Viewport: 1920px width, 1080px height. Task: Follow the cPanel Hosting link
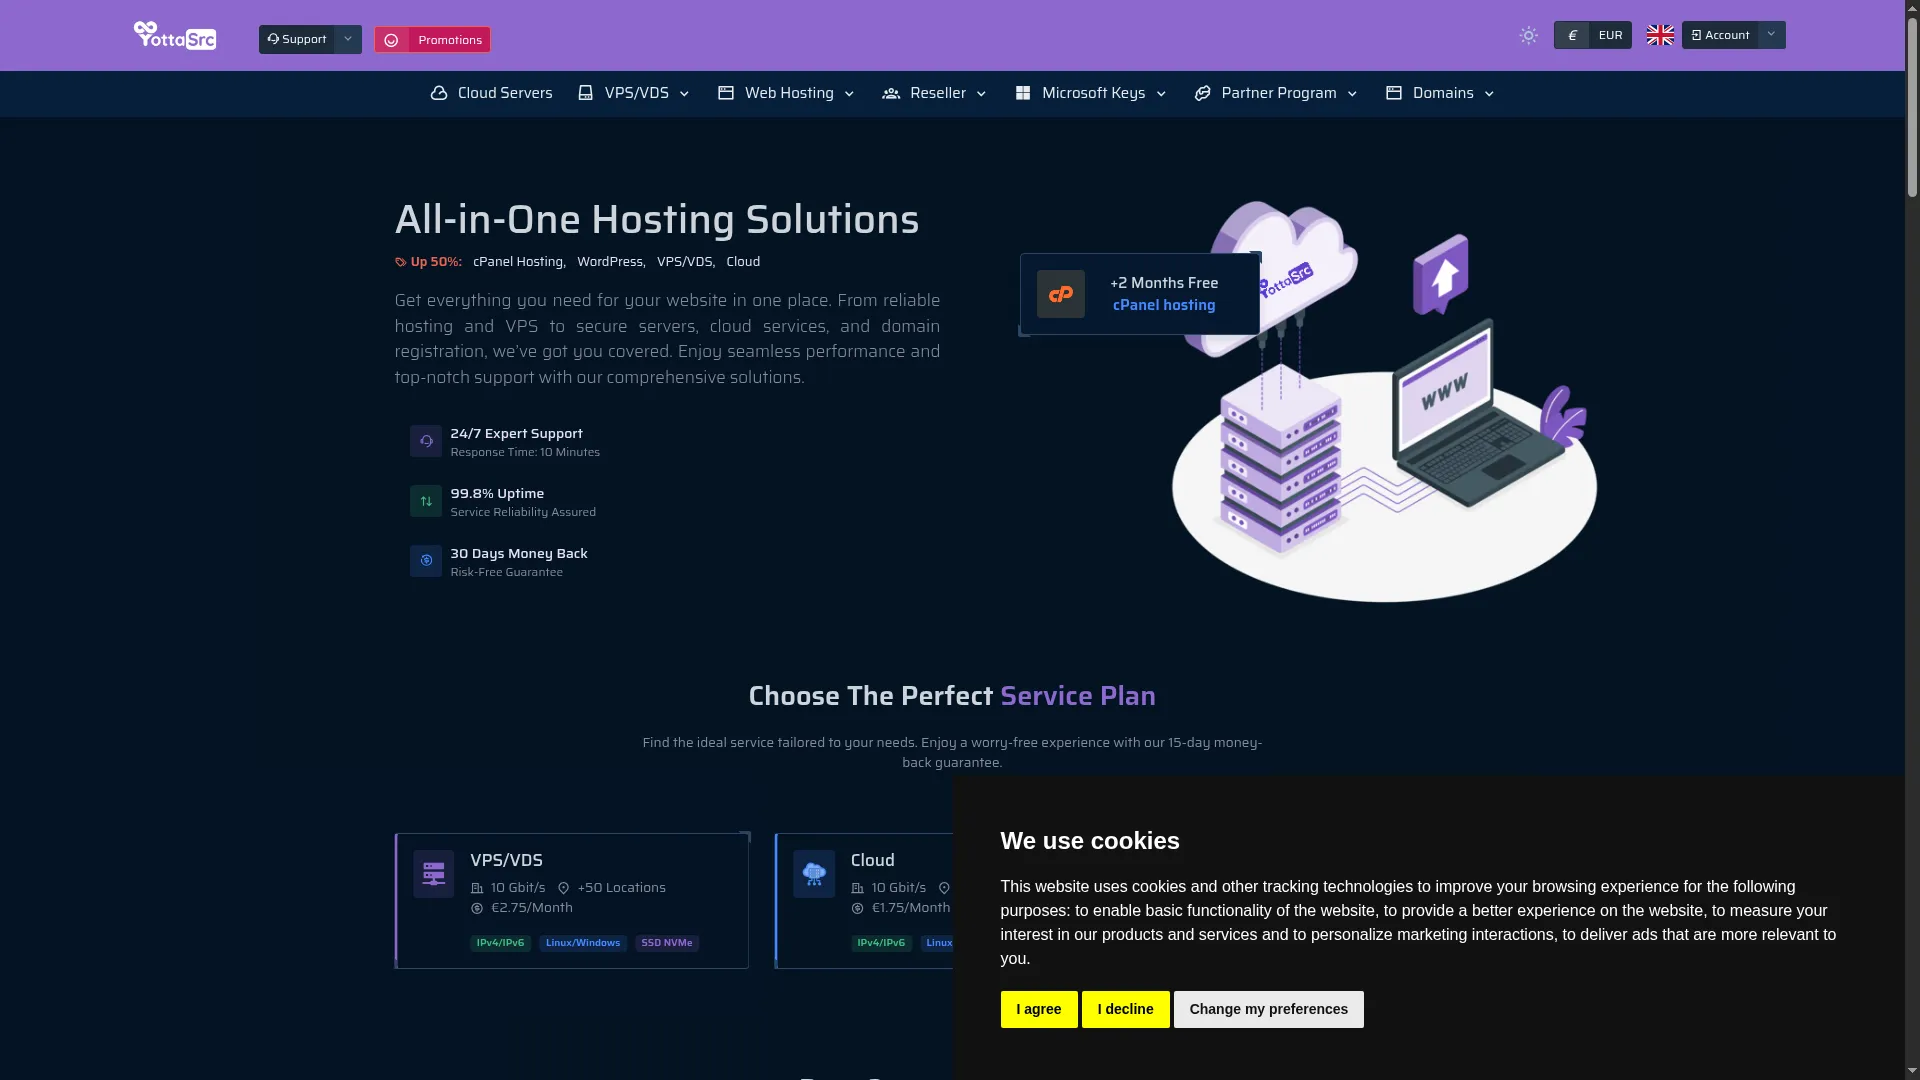pyautogui.click(x=519, y=262)
